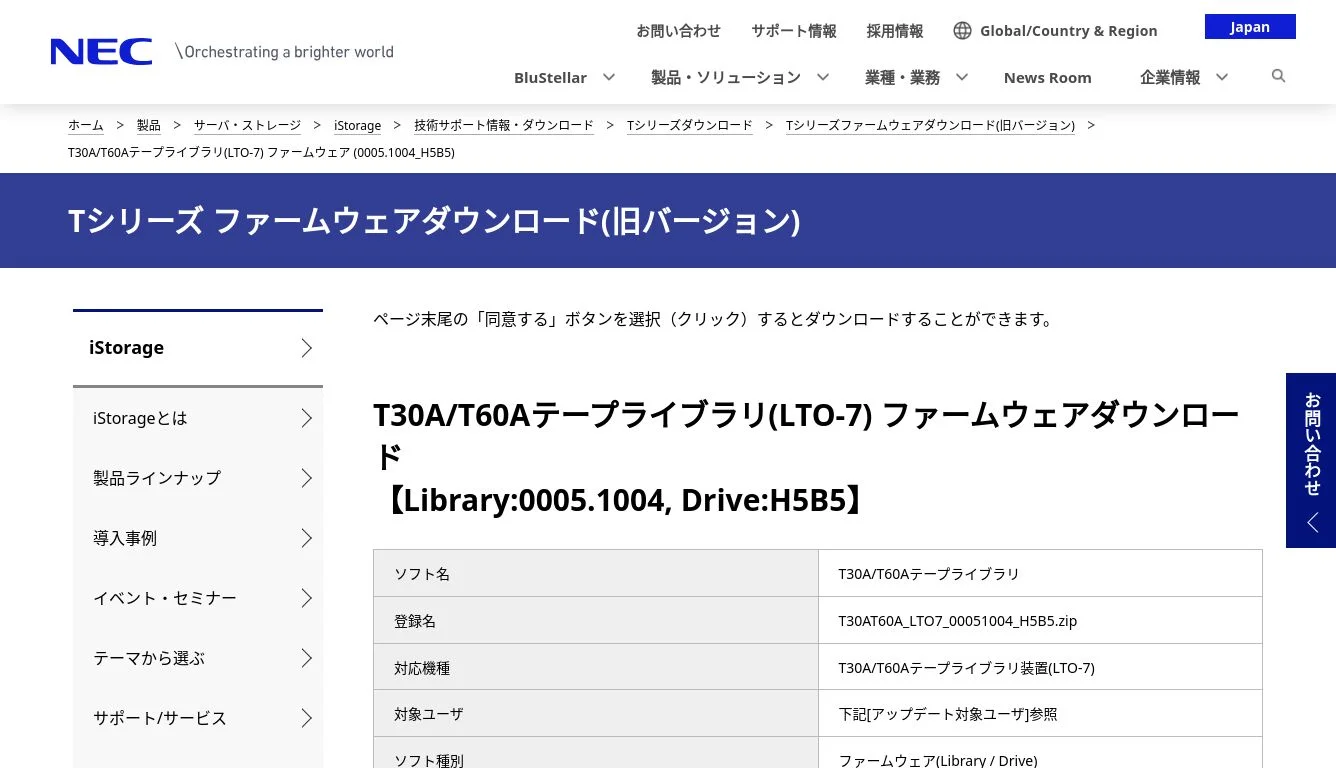The width and height of the screenshot is (1336, 768).
Task: Click T30A/T60Aテープライブラリ装置(LTO-7) cell
Action: [1040, 668]
